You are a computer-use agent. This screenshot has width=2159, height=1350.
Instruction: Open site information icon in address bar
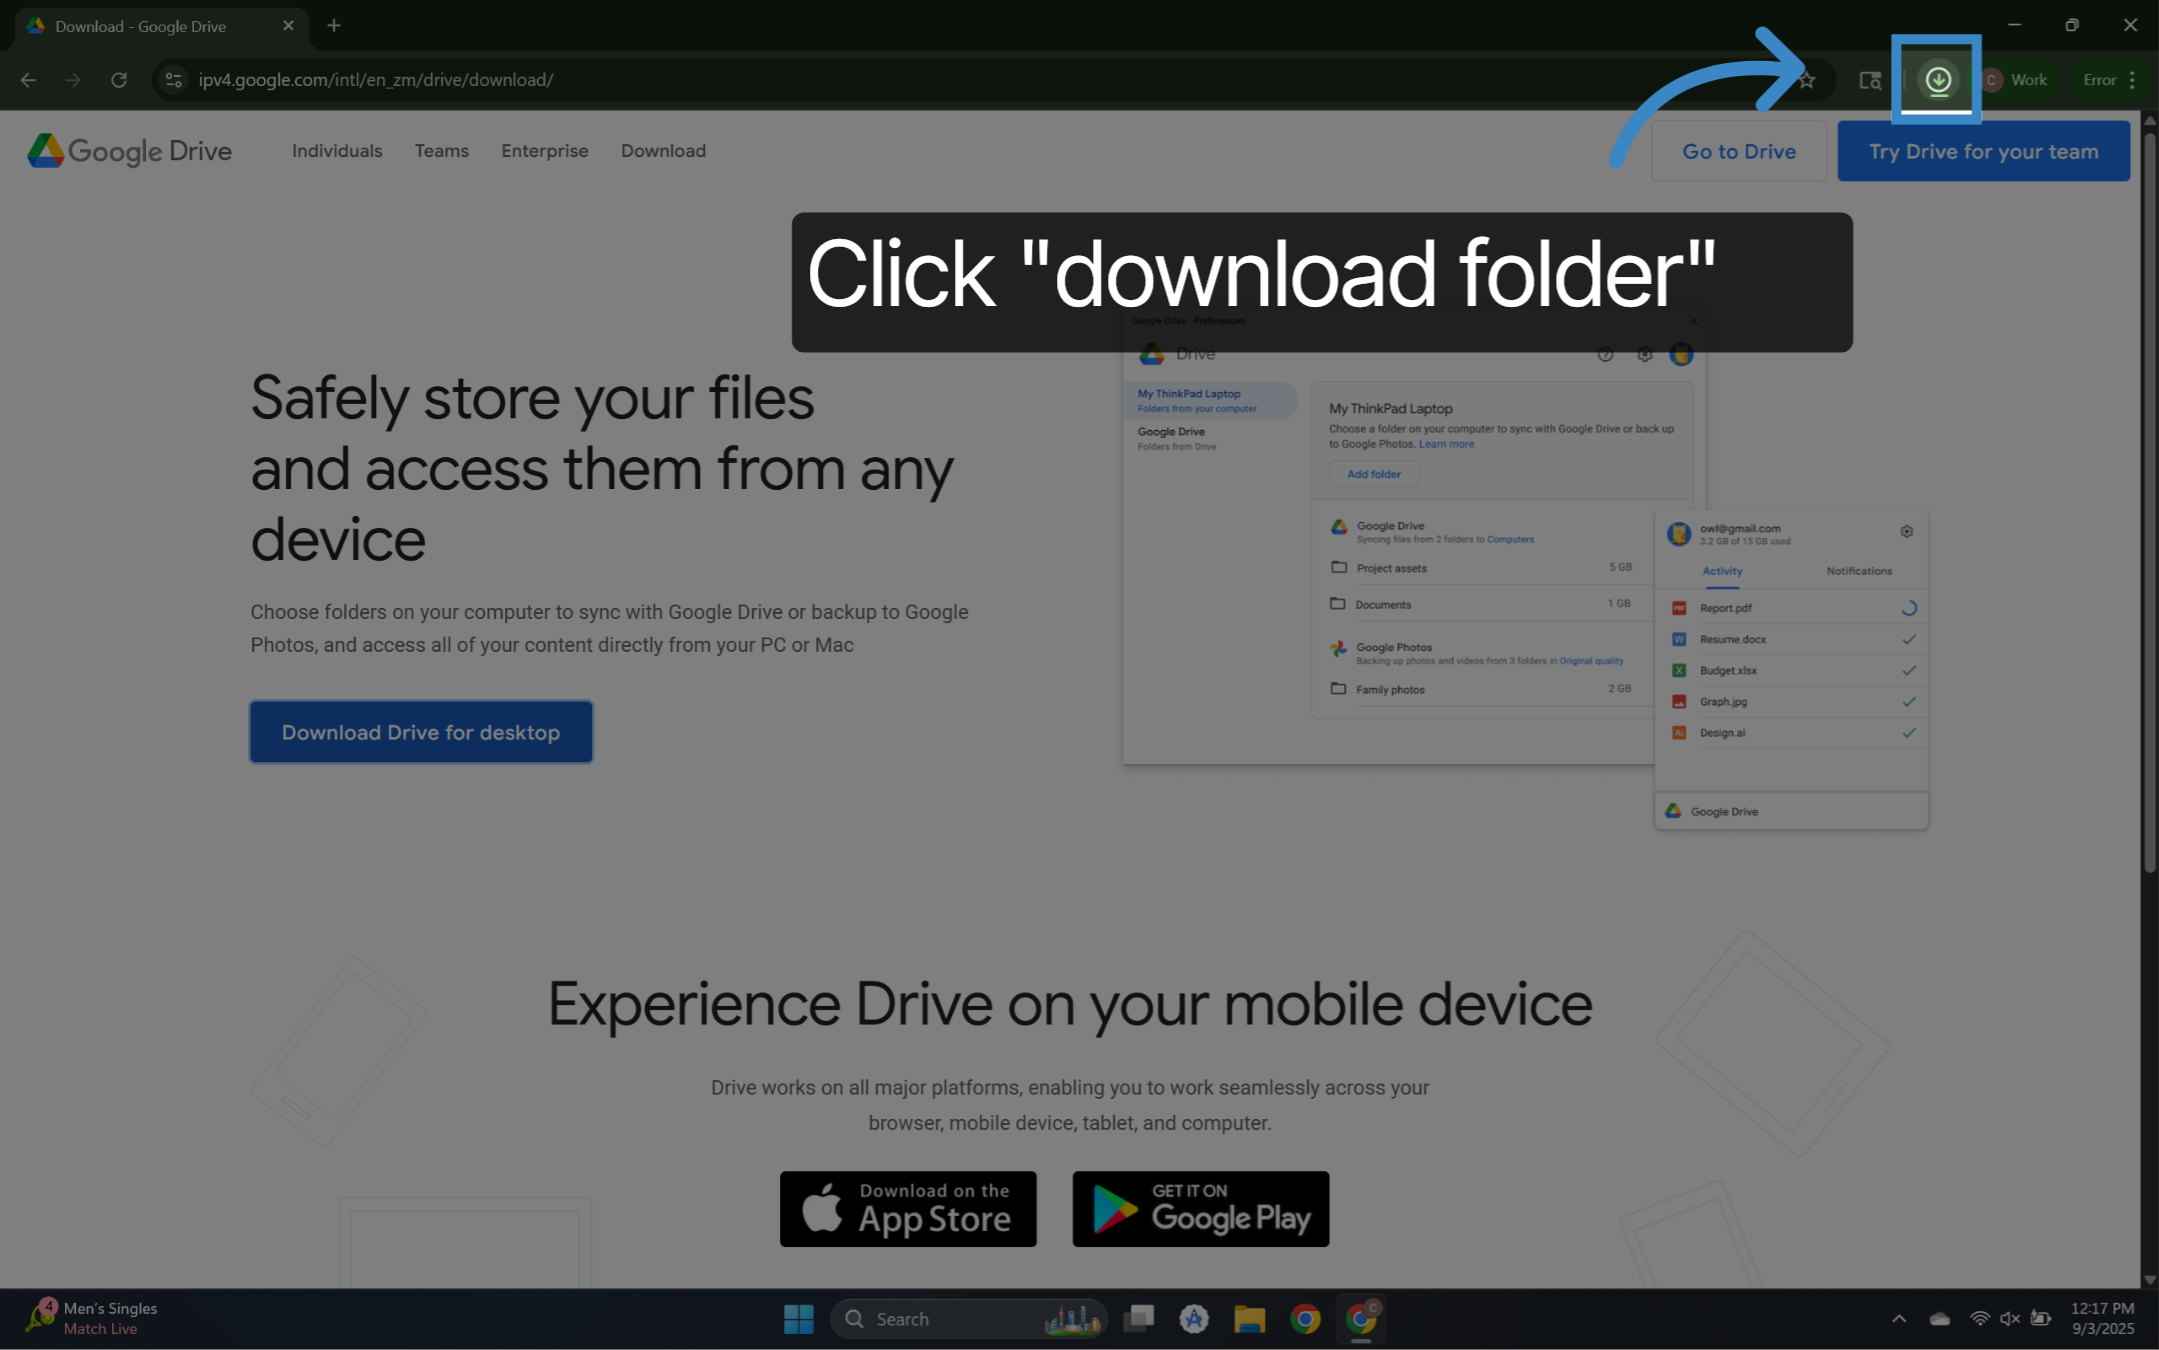pos(173,80)
